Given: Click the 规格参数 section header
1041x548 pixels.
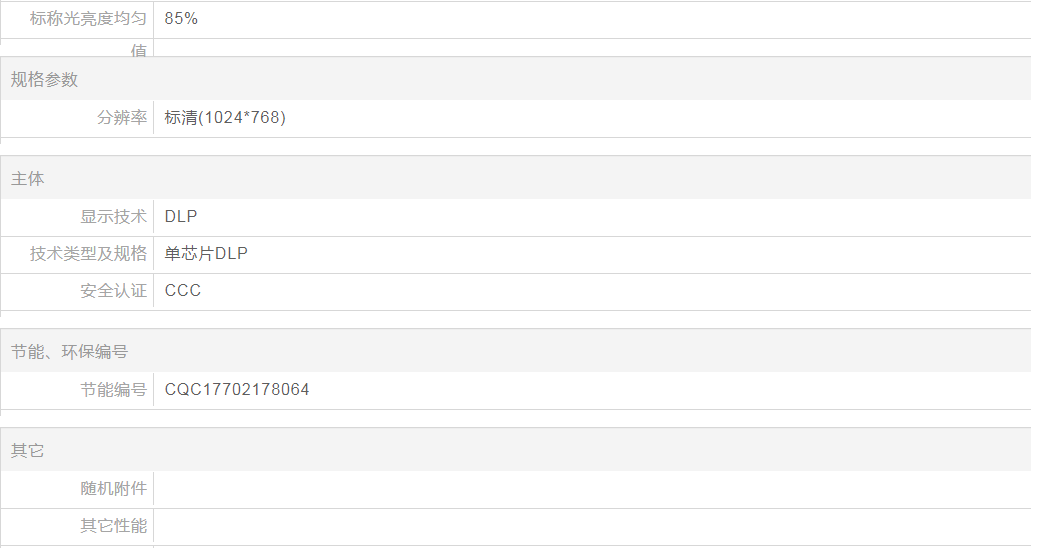Looking at the screenshot, I should click(44, 80).
